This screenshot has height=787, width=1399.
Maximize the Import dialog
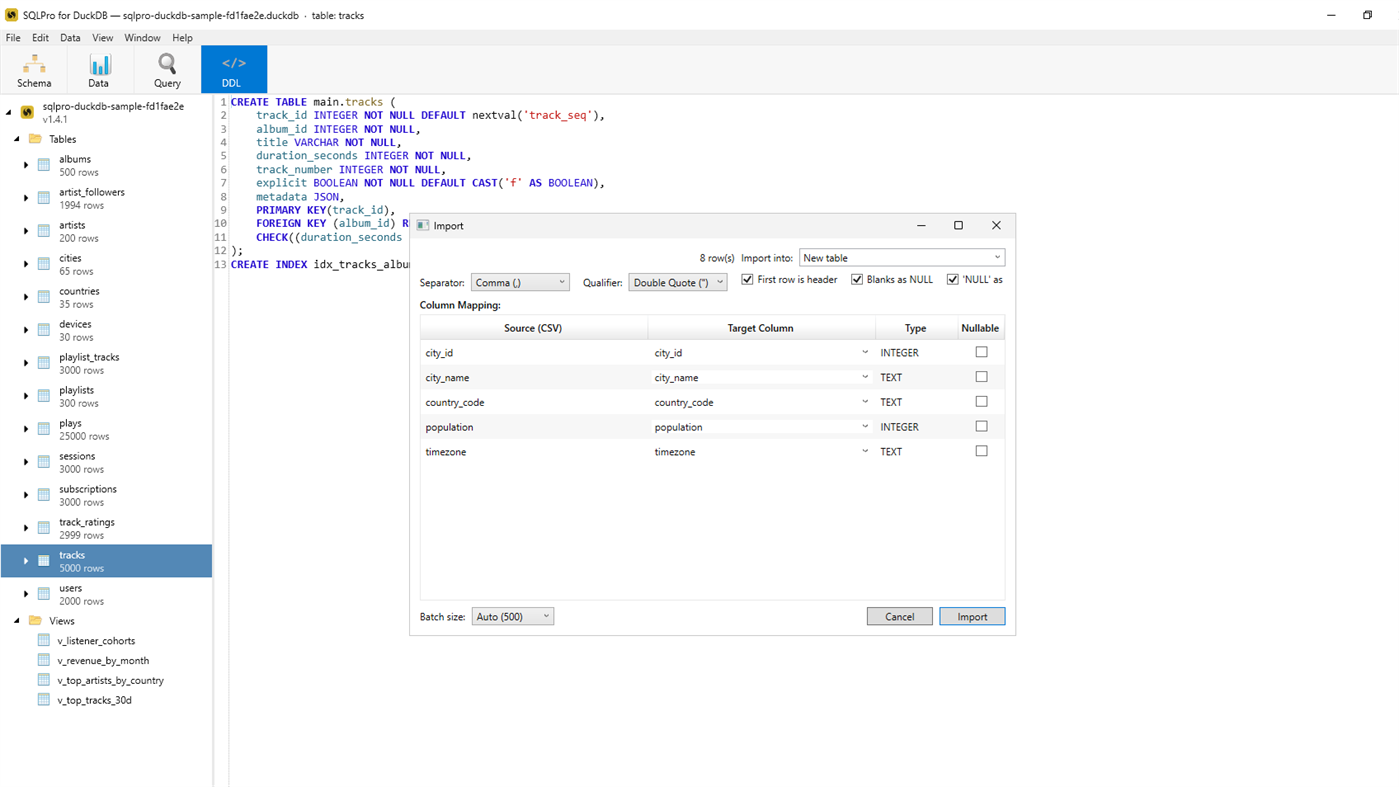(x=958, y=226)
